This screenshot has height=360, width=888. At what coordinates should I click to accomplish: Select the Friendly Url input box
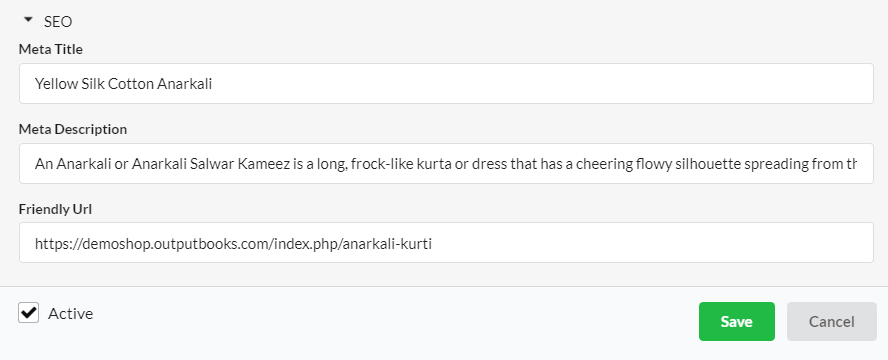(x=446, y=242)
